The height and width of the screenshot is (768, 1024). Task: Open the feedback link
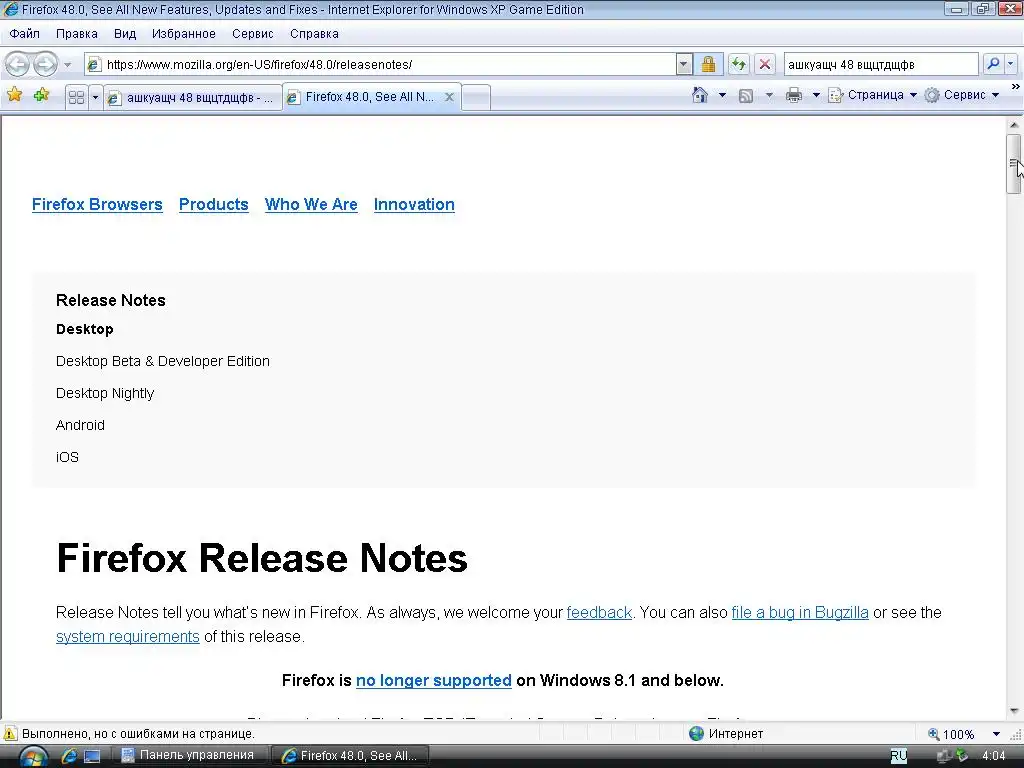click(x=599, y=613)
